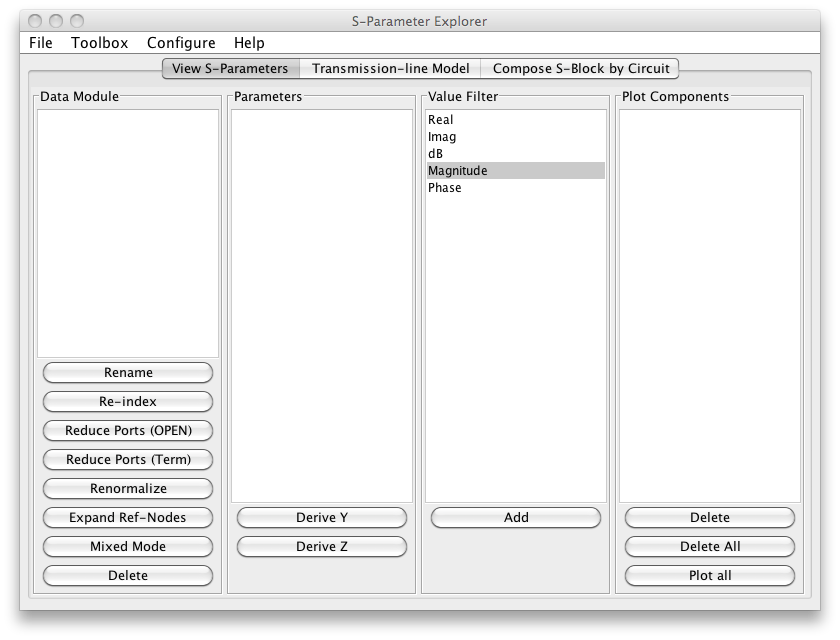Click the Expand Ref-Nodes button

click(128, 518)
